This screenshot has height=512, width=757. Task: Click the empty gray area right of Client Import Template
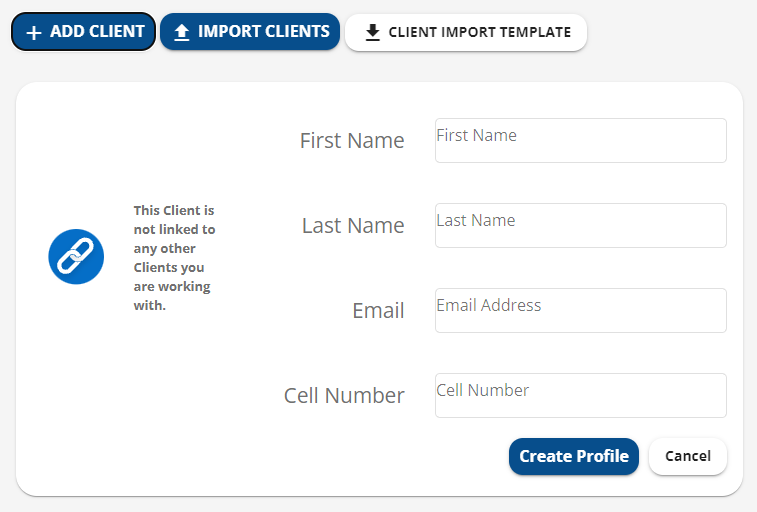coord(671,32)
